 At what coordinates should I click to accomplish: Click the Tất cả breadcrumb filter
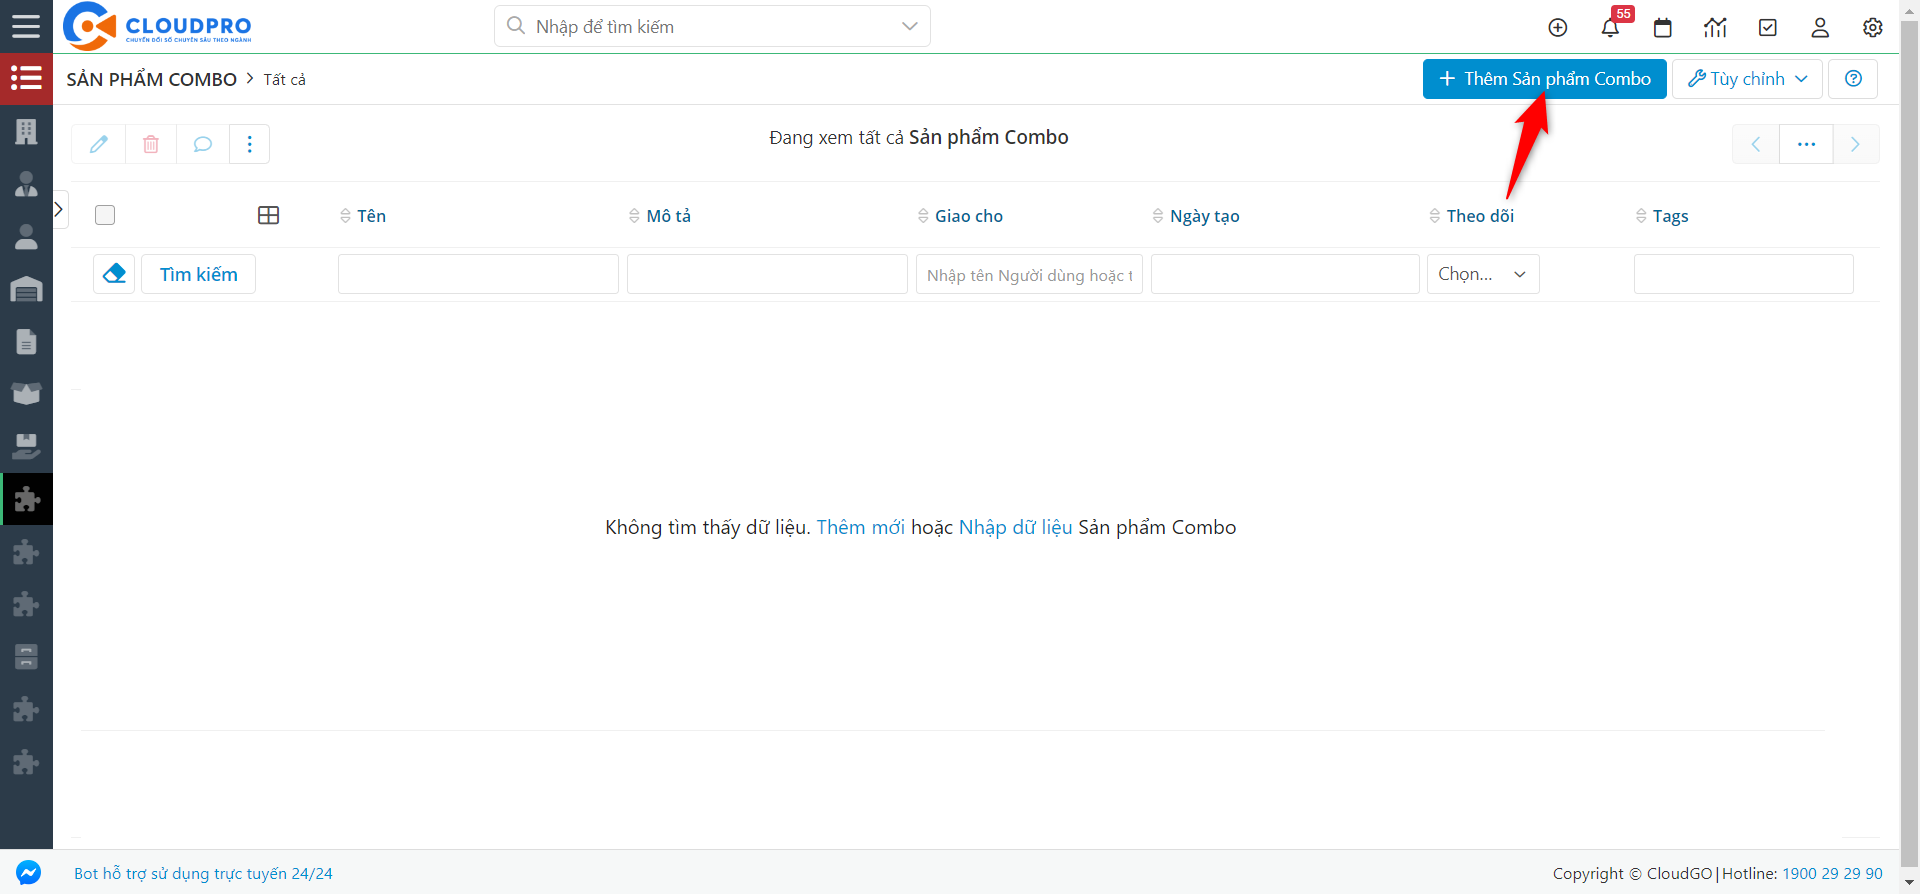(x=285, y=79)
